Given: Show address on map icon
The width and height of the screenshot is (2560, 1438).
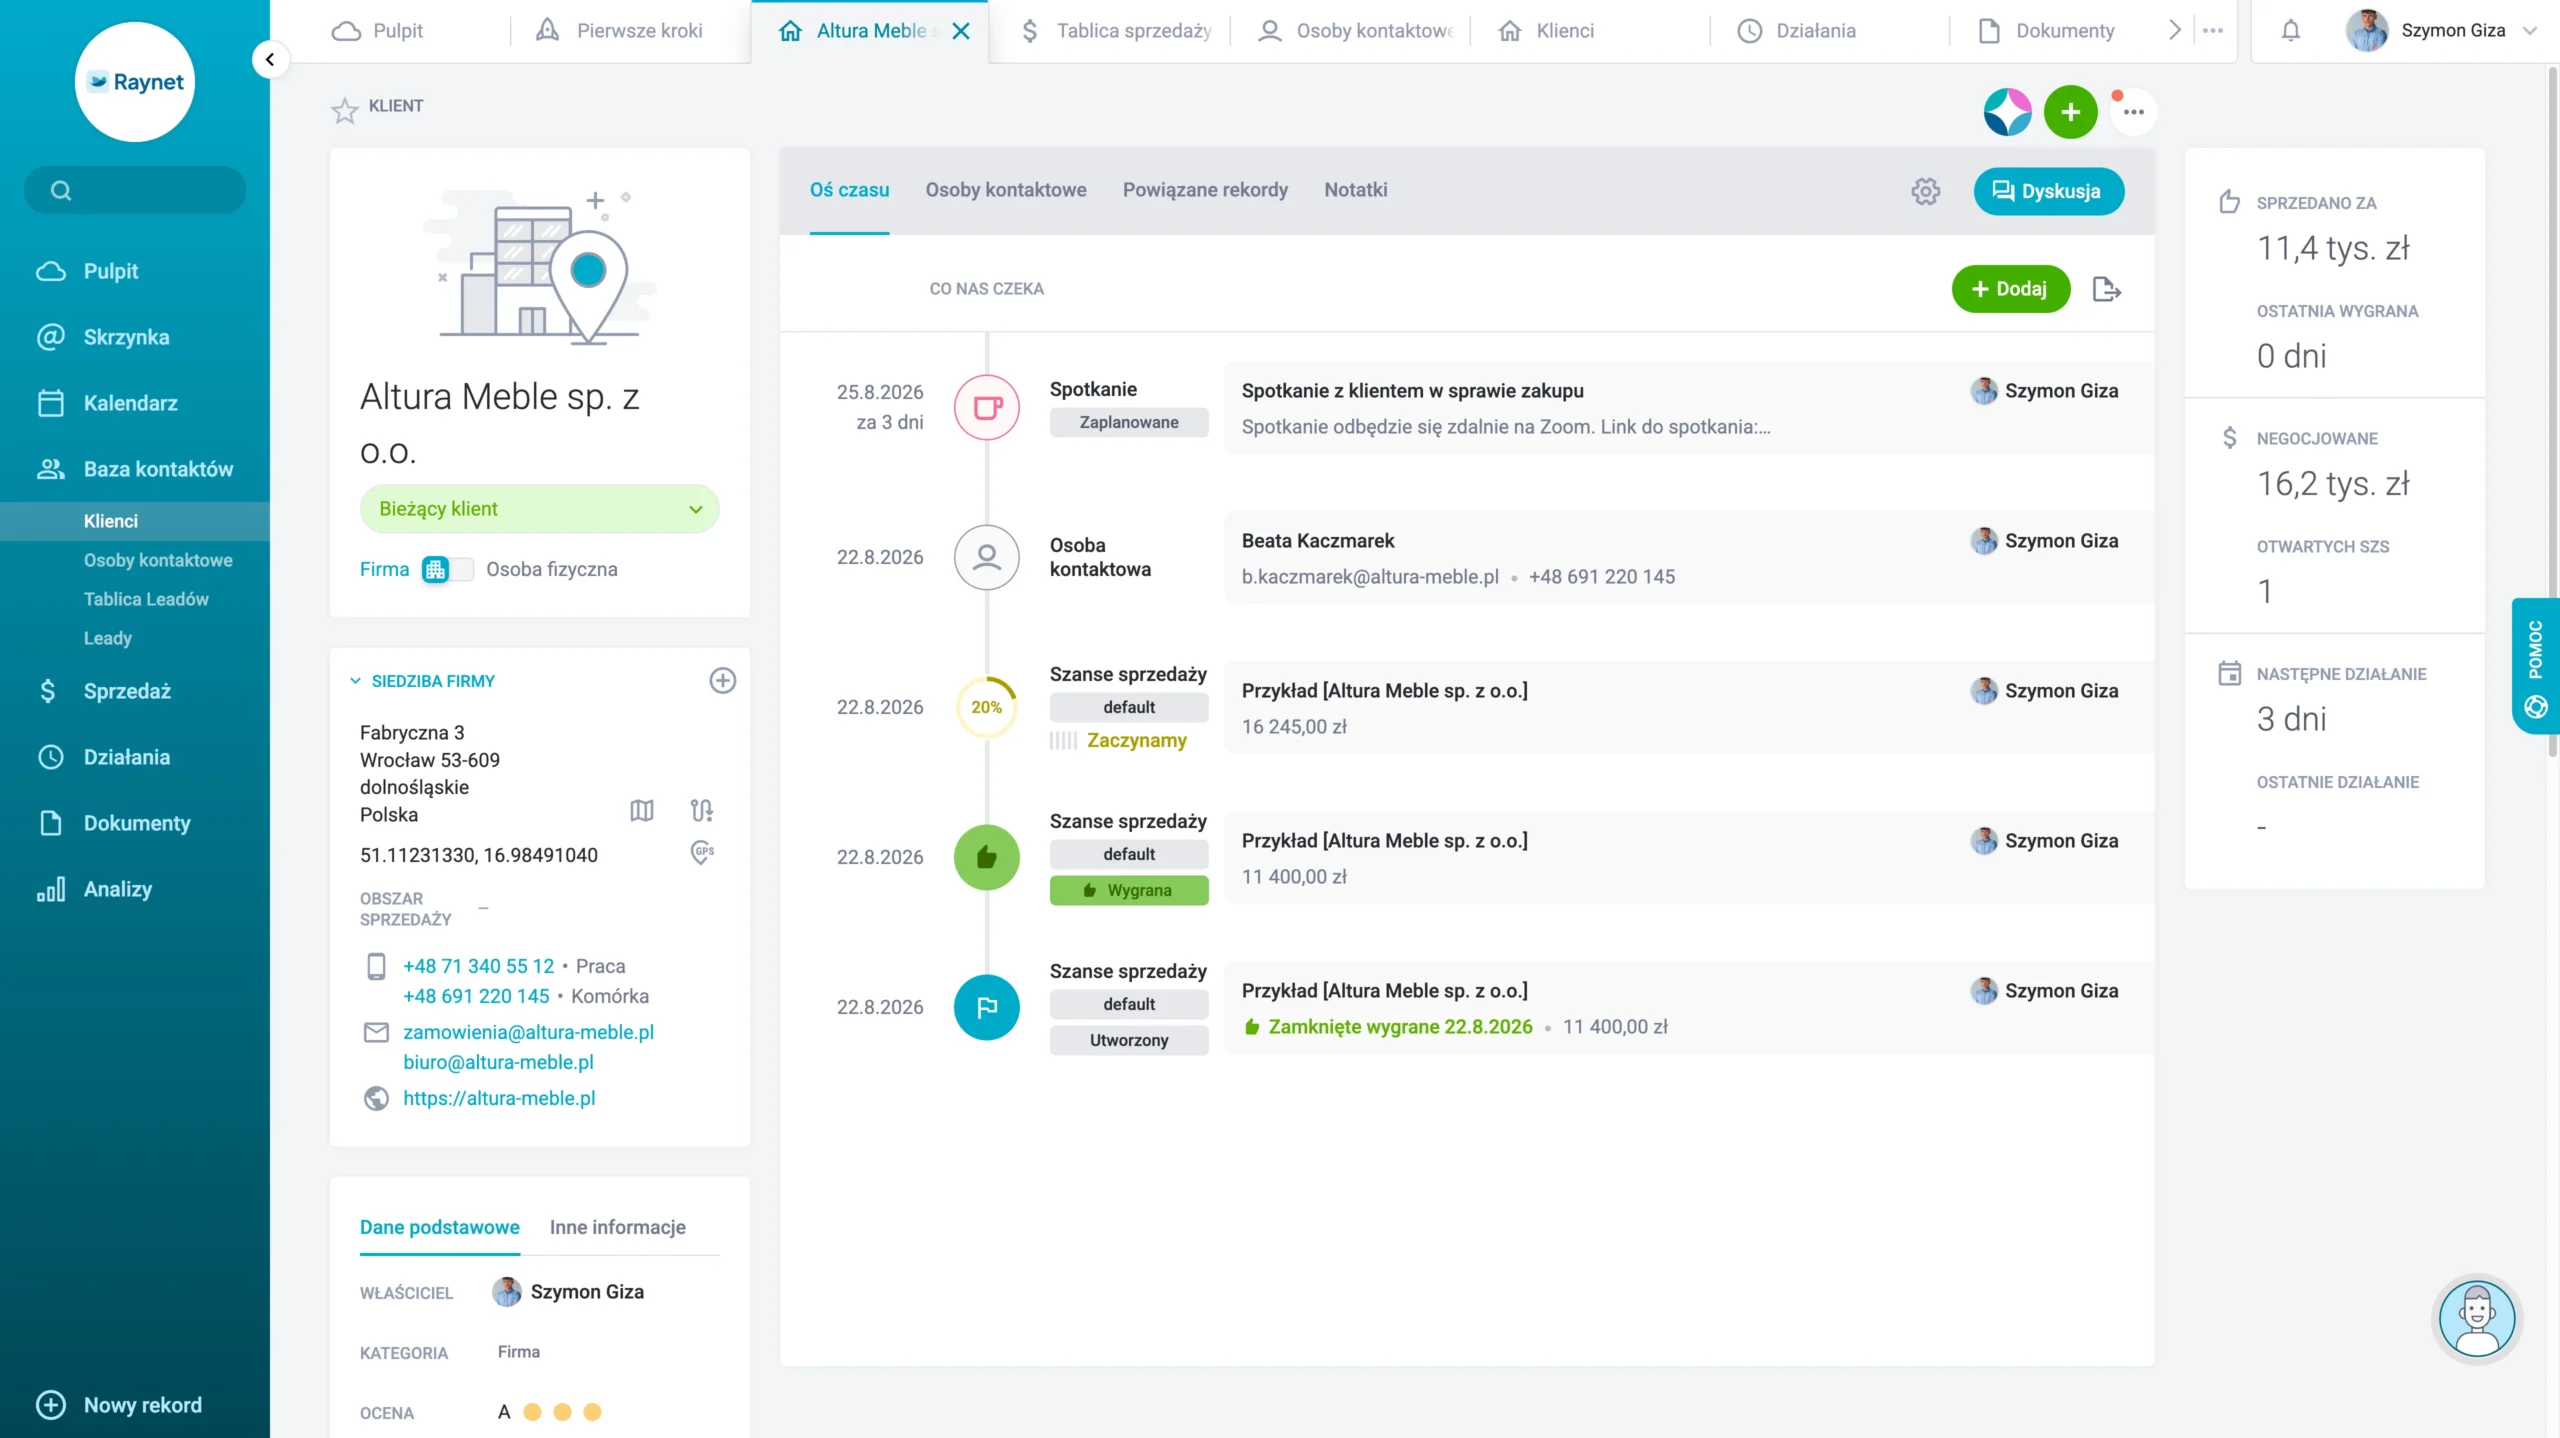Looking at the screenshot, I should coord(642,810).
